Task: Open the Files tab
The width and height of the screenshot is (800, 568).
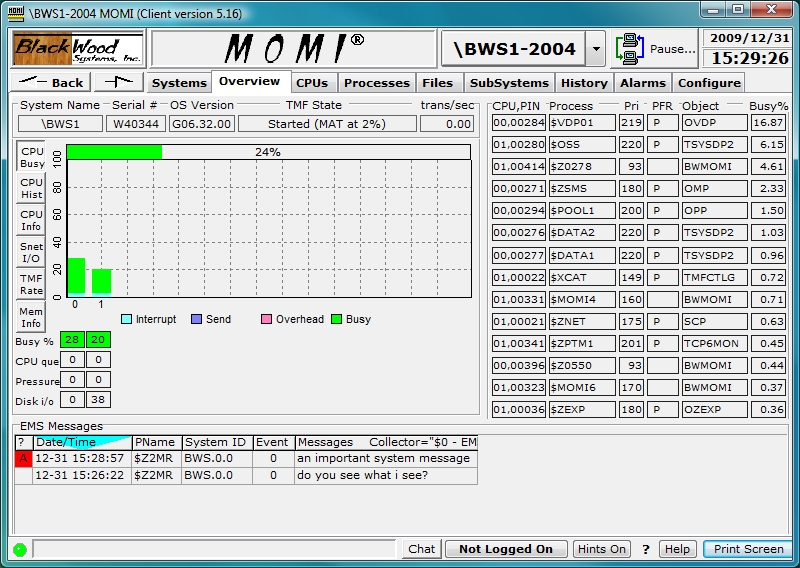Action: tap(438, 83)
